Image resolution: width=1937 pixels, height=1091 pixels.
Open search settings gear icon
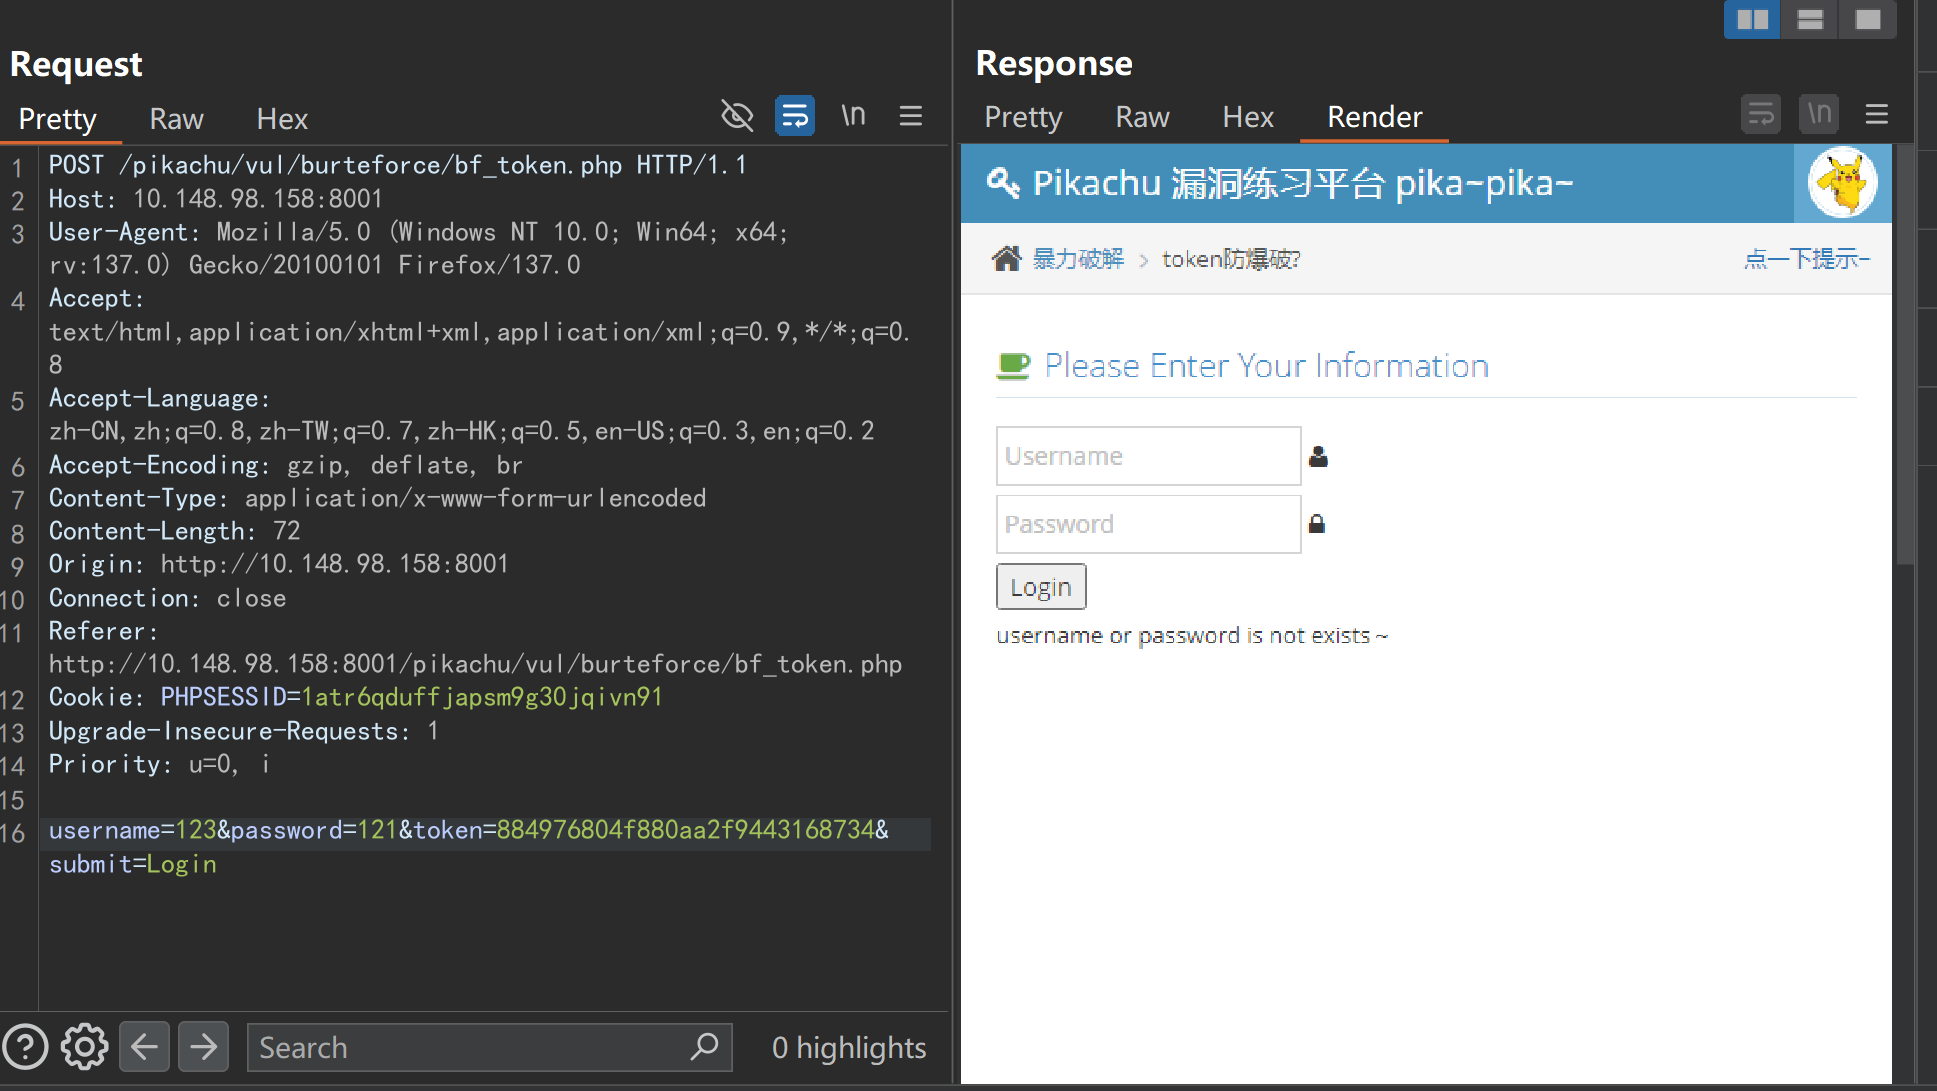point(84,1047)
